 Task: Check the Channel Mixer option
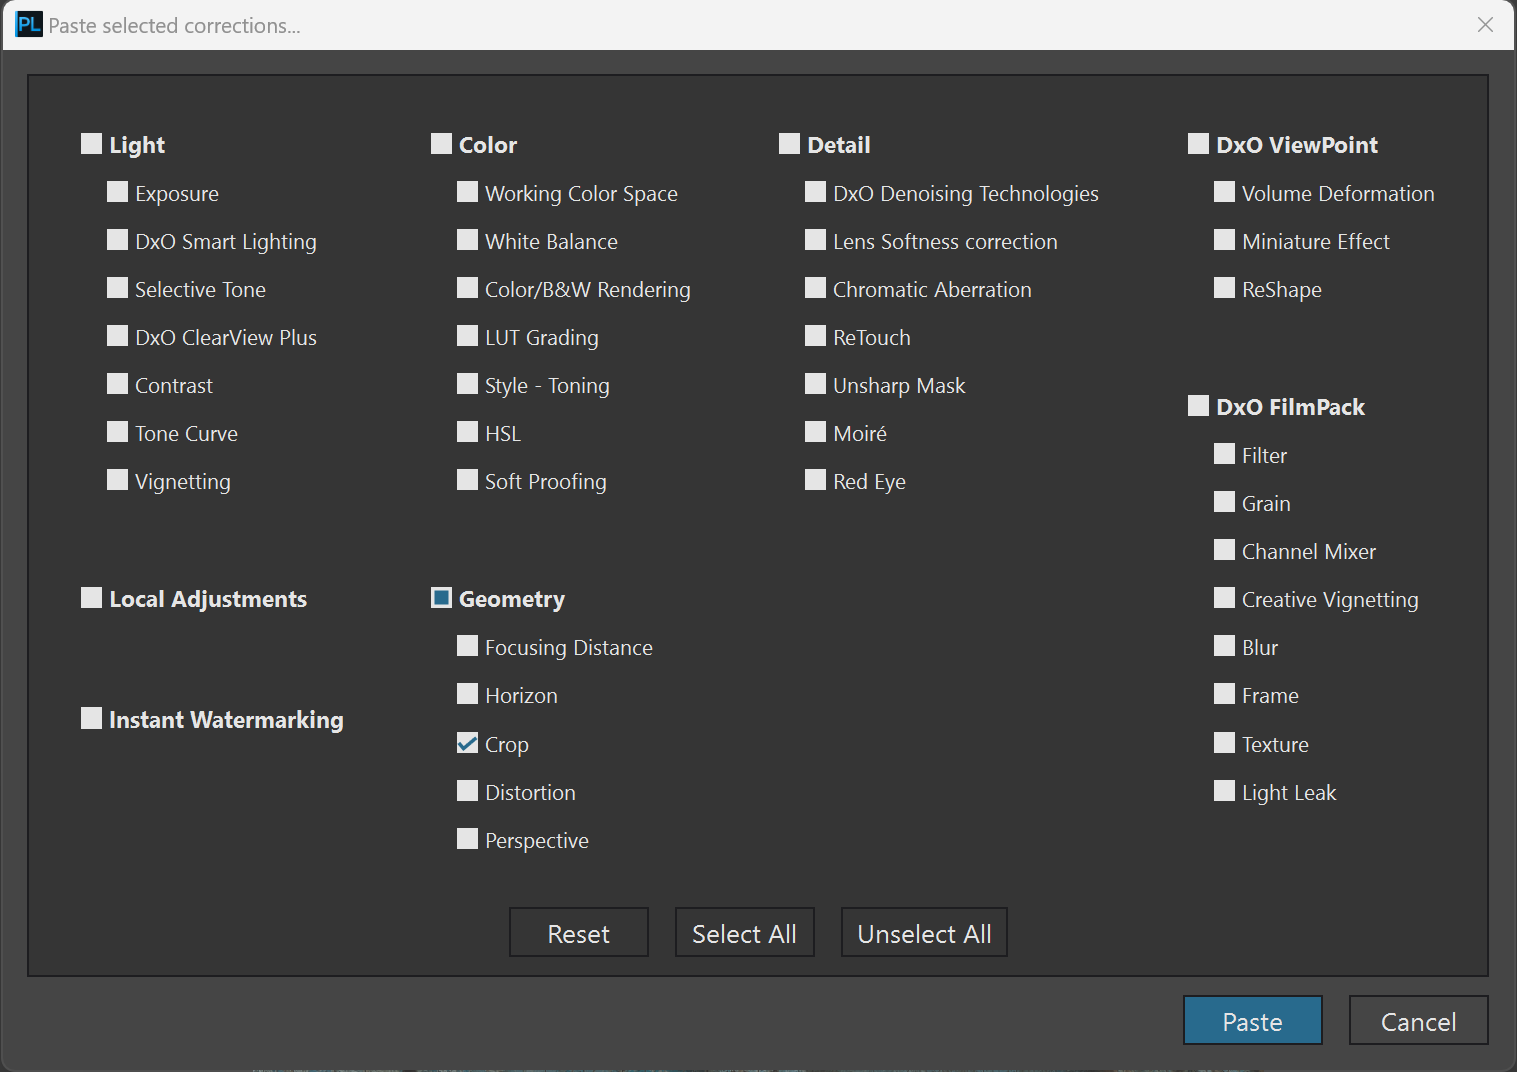[1224, 550]
